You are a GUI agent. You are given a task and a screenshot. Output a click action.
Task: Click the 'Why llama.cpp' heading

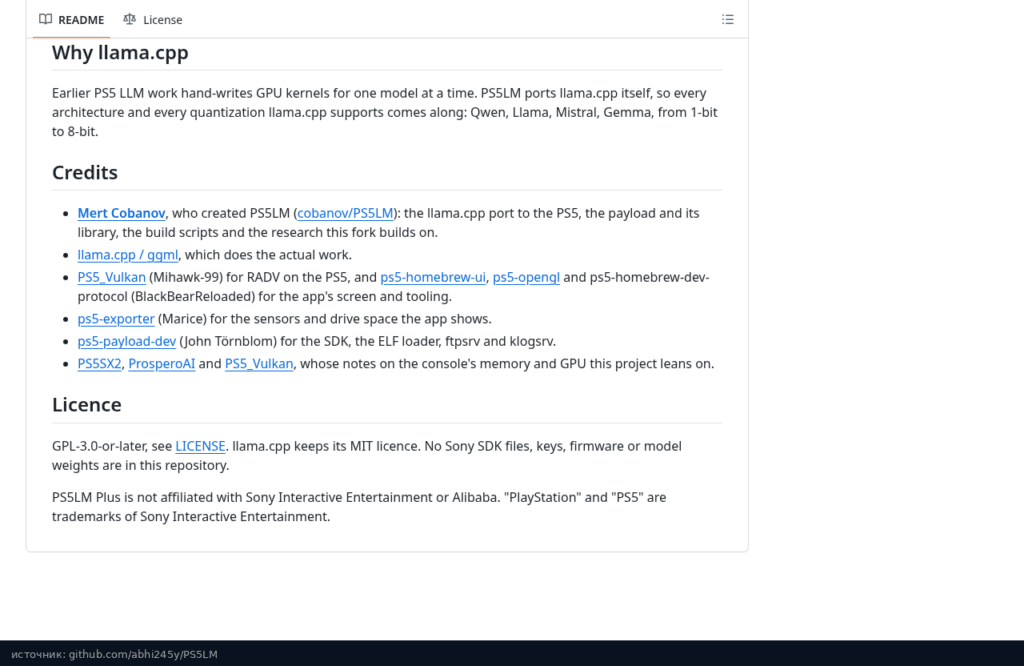(x=120, y=52)
